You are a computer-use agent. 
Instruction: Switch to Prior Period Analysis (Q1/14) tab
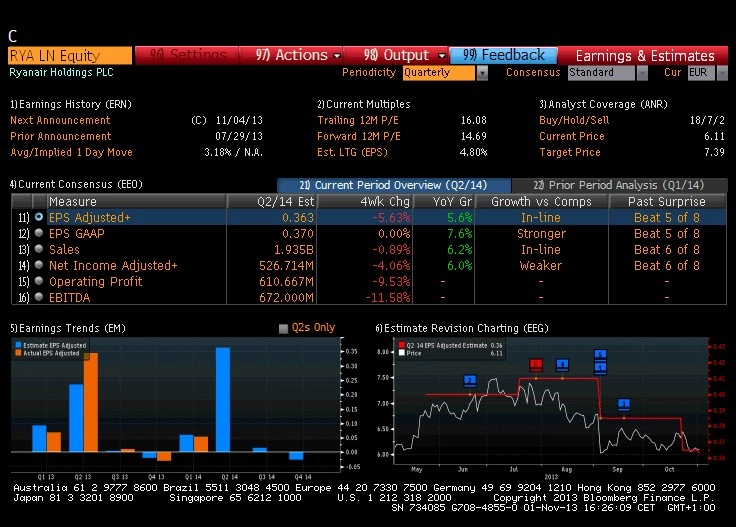coord(619,185)
